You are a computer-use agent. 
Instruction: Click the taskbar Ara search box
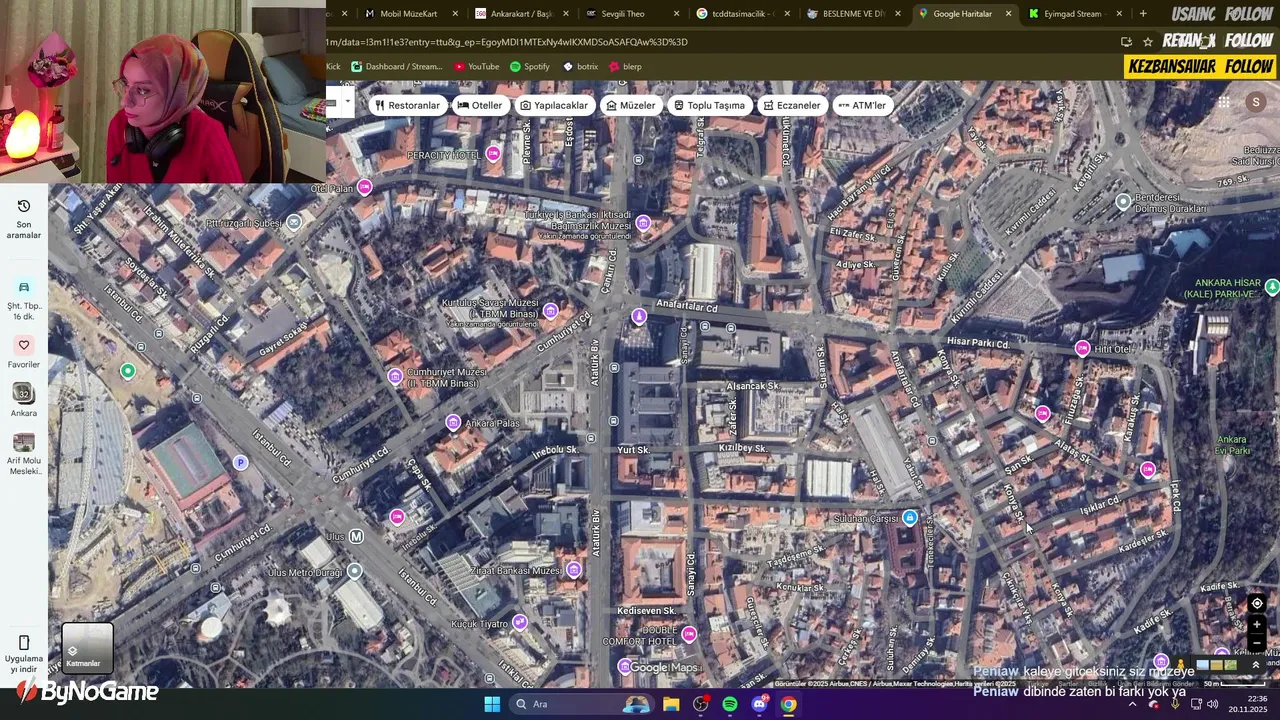[x=582, y=704]
